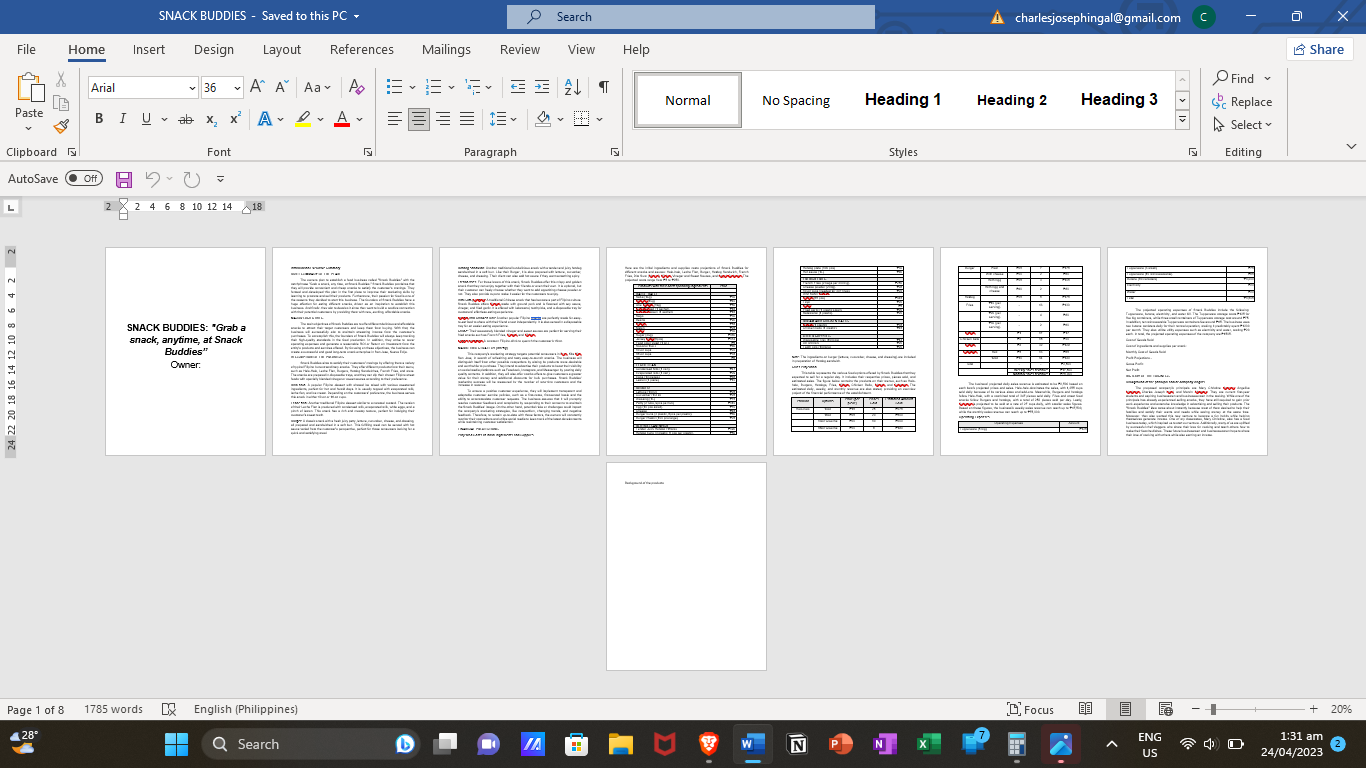Open PowerPoint from the taskbar

839,744
